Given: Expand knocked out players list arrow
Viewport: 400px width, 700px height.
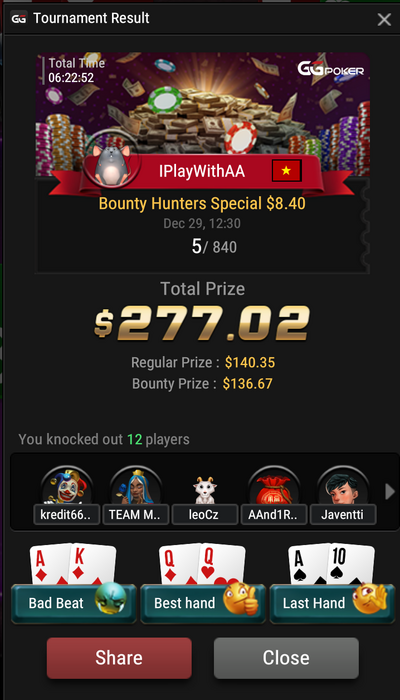Looking at the screenshot, I should click(390, 492).
